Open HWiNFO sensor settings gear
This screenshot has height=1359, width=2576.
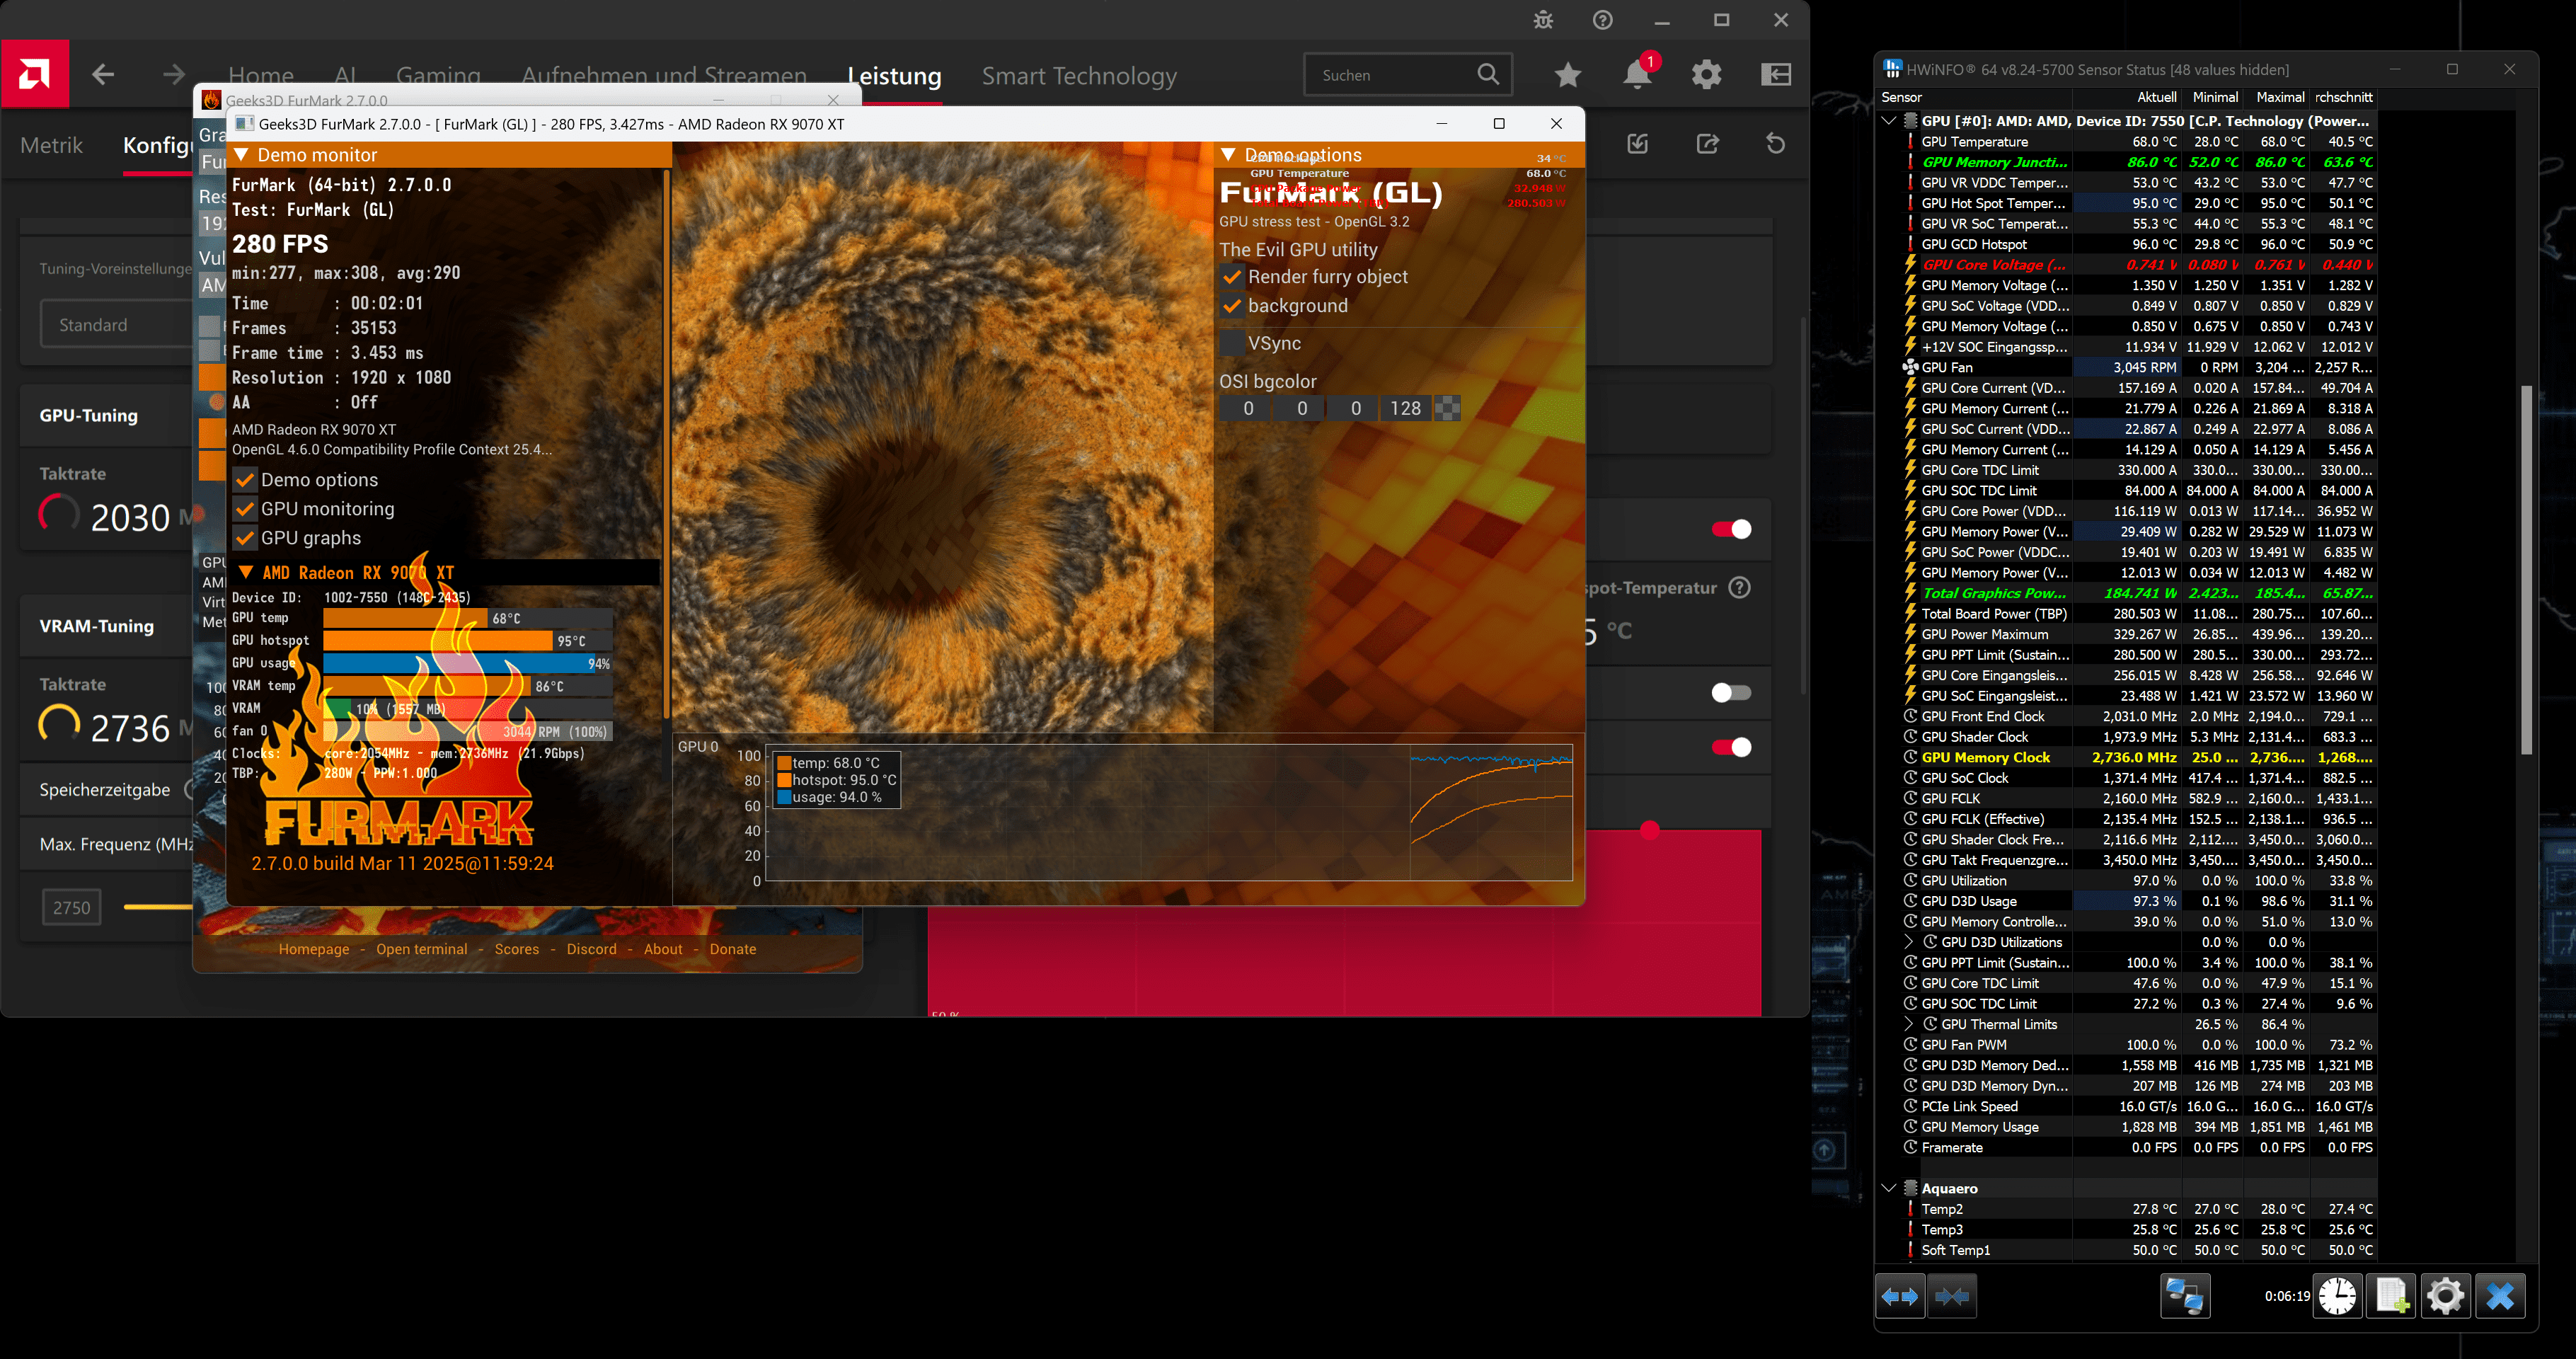click(2446, 1296)
